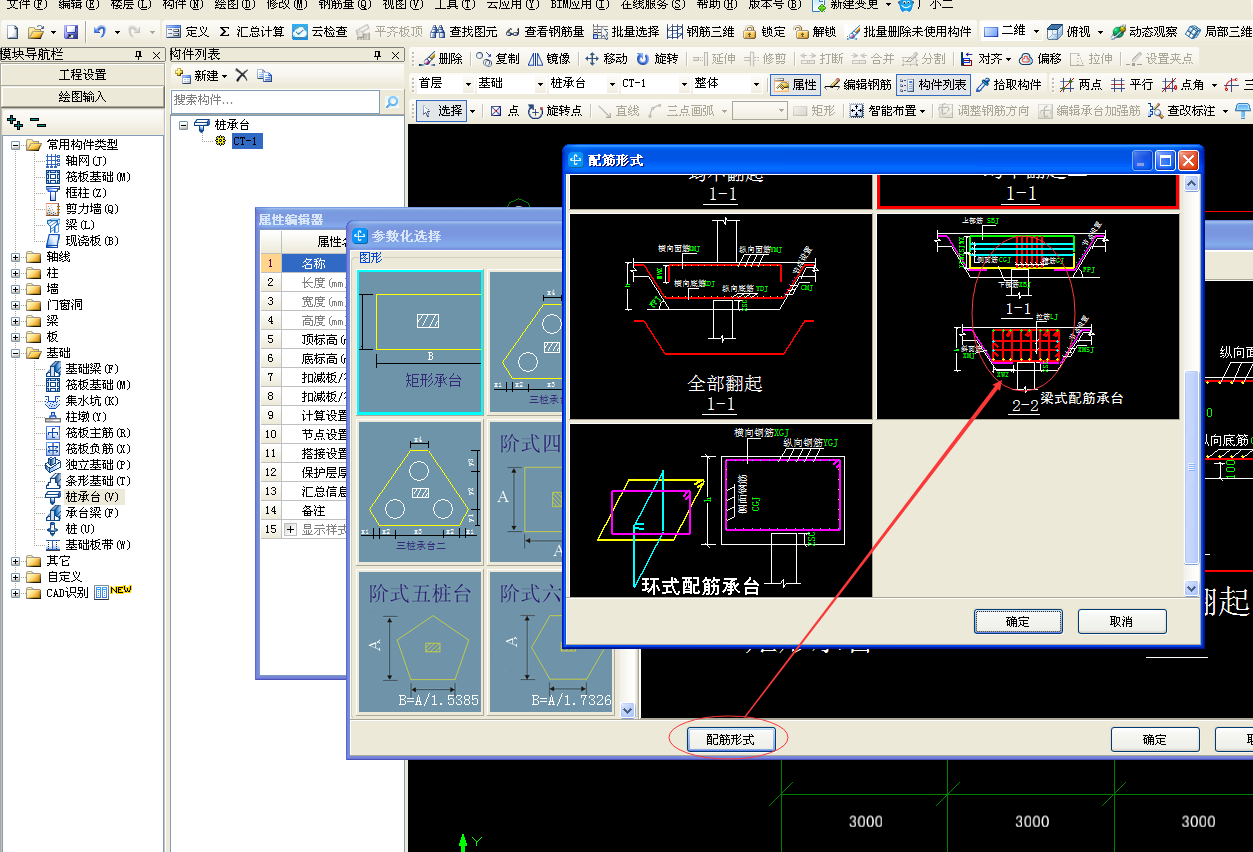Expand 显示样式 row in 属性编辑器
Viewport: 1253px width, 852px height.
pos(291,529)
